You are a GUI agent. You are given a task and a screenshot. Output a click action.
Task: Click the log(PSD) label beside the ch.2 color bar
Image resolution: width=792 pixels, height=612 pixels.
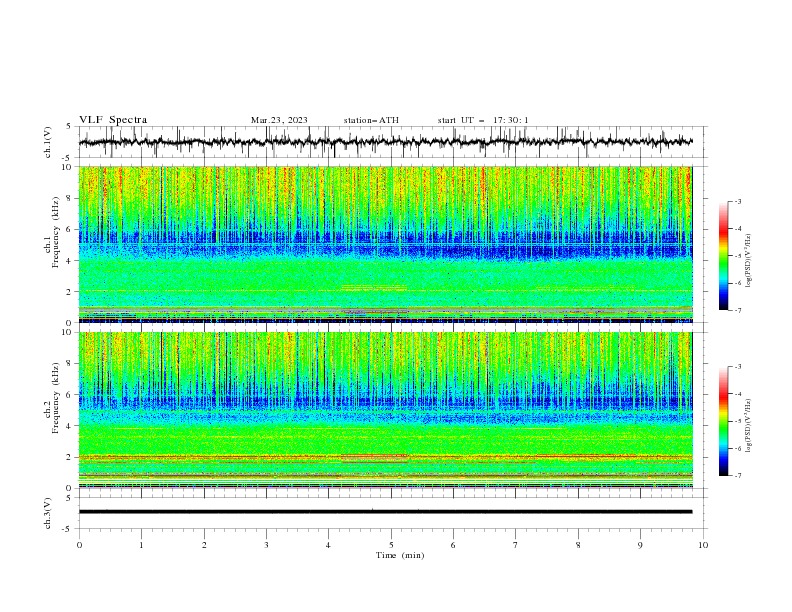coord(748,426)
